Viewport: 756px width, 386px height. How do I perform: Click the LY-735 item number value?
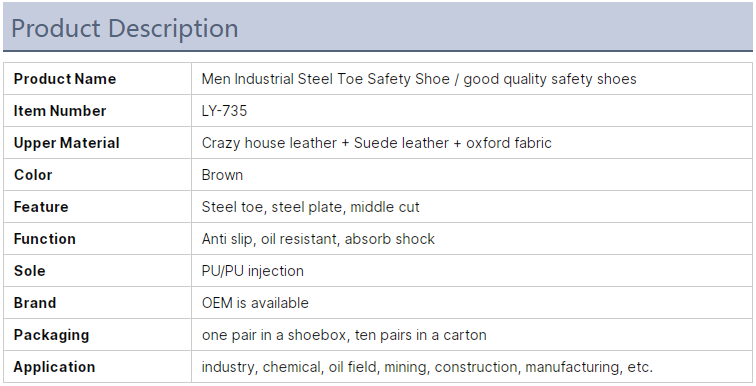[x=224, y=111]
